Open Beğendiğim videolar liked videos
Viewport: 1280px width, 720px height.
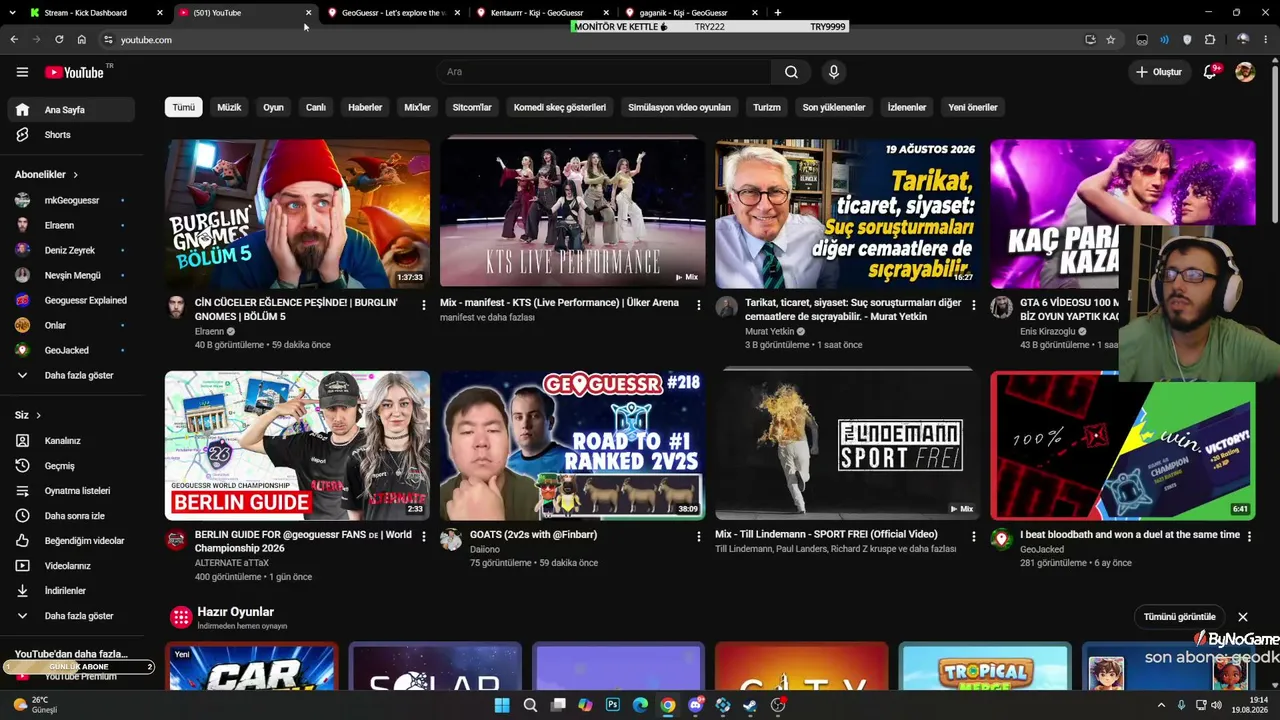pyautogui.click(x=70, y=541)
